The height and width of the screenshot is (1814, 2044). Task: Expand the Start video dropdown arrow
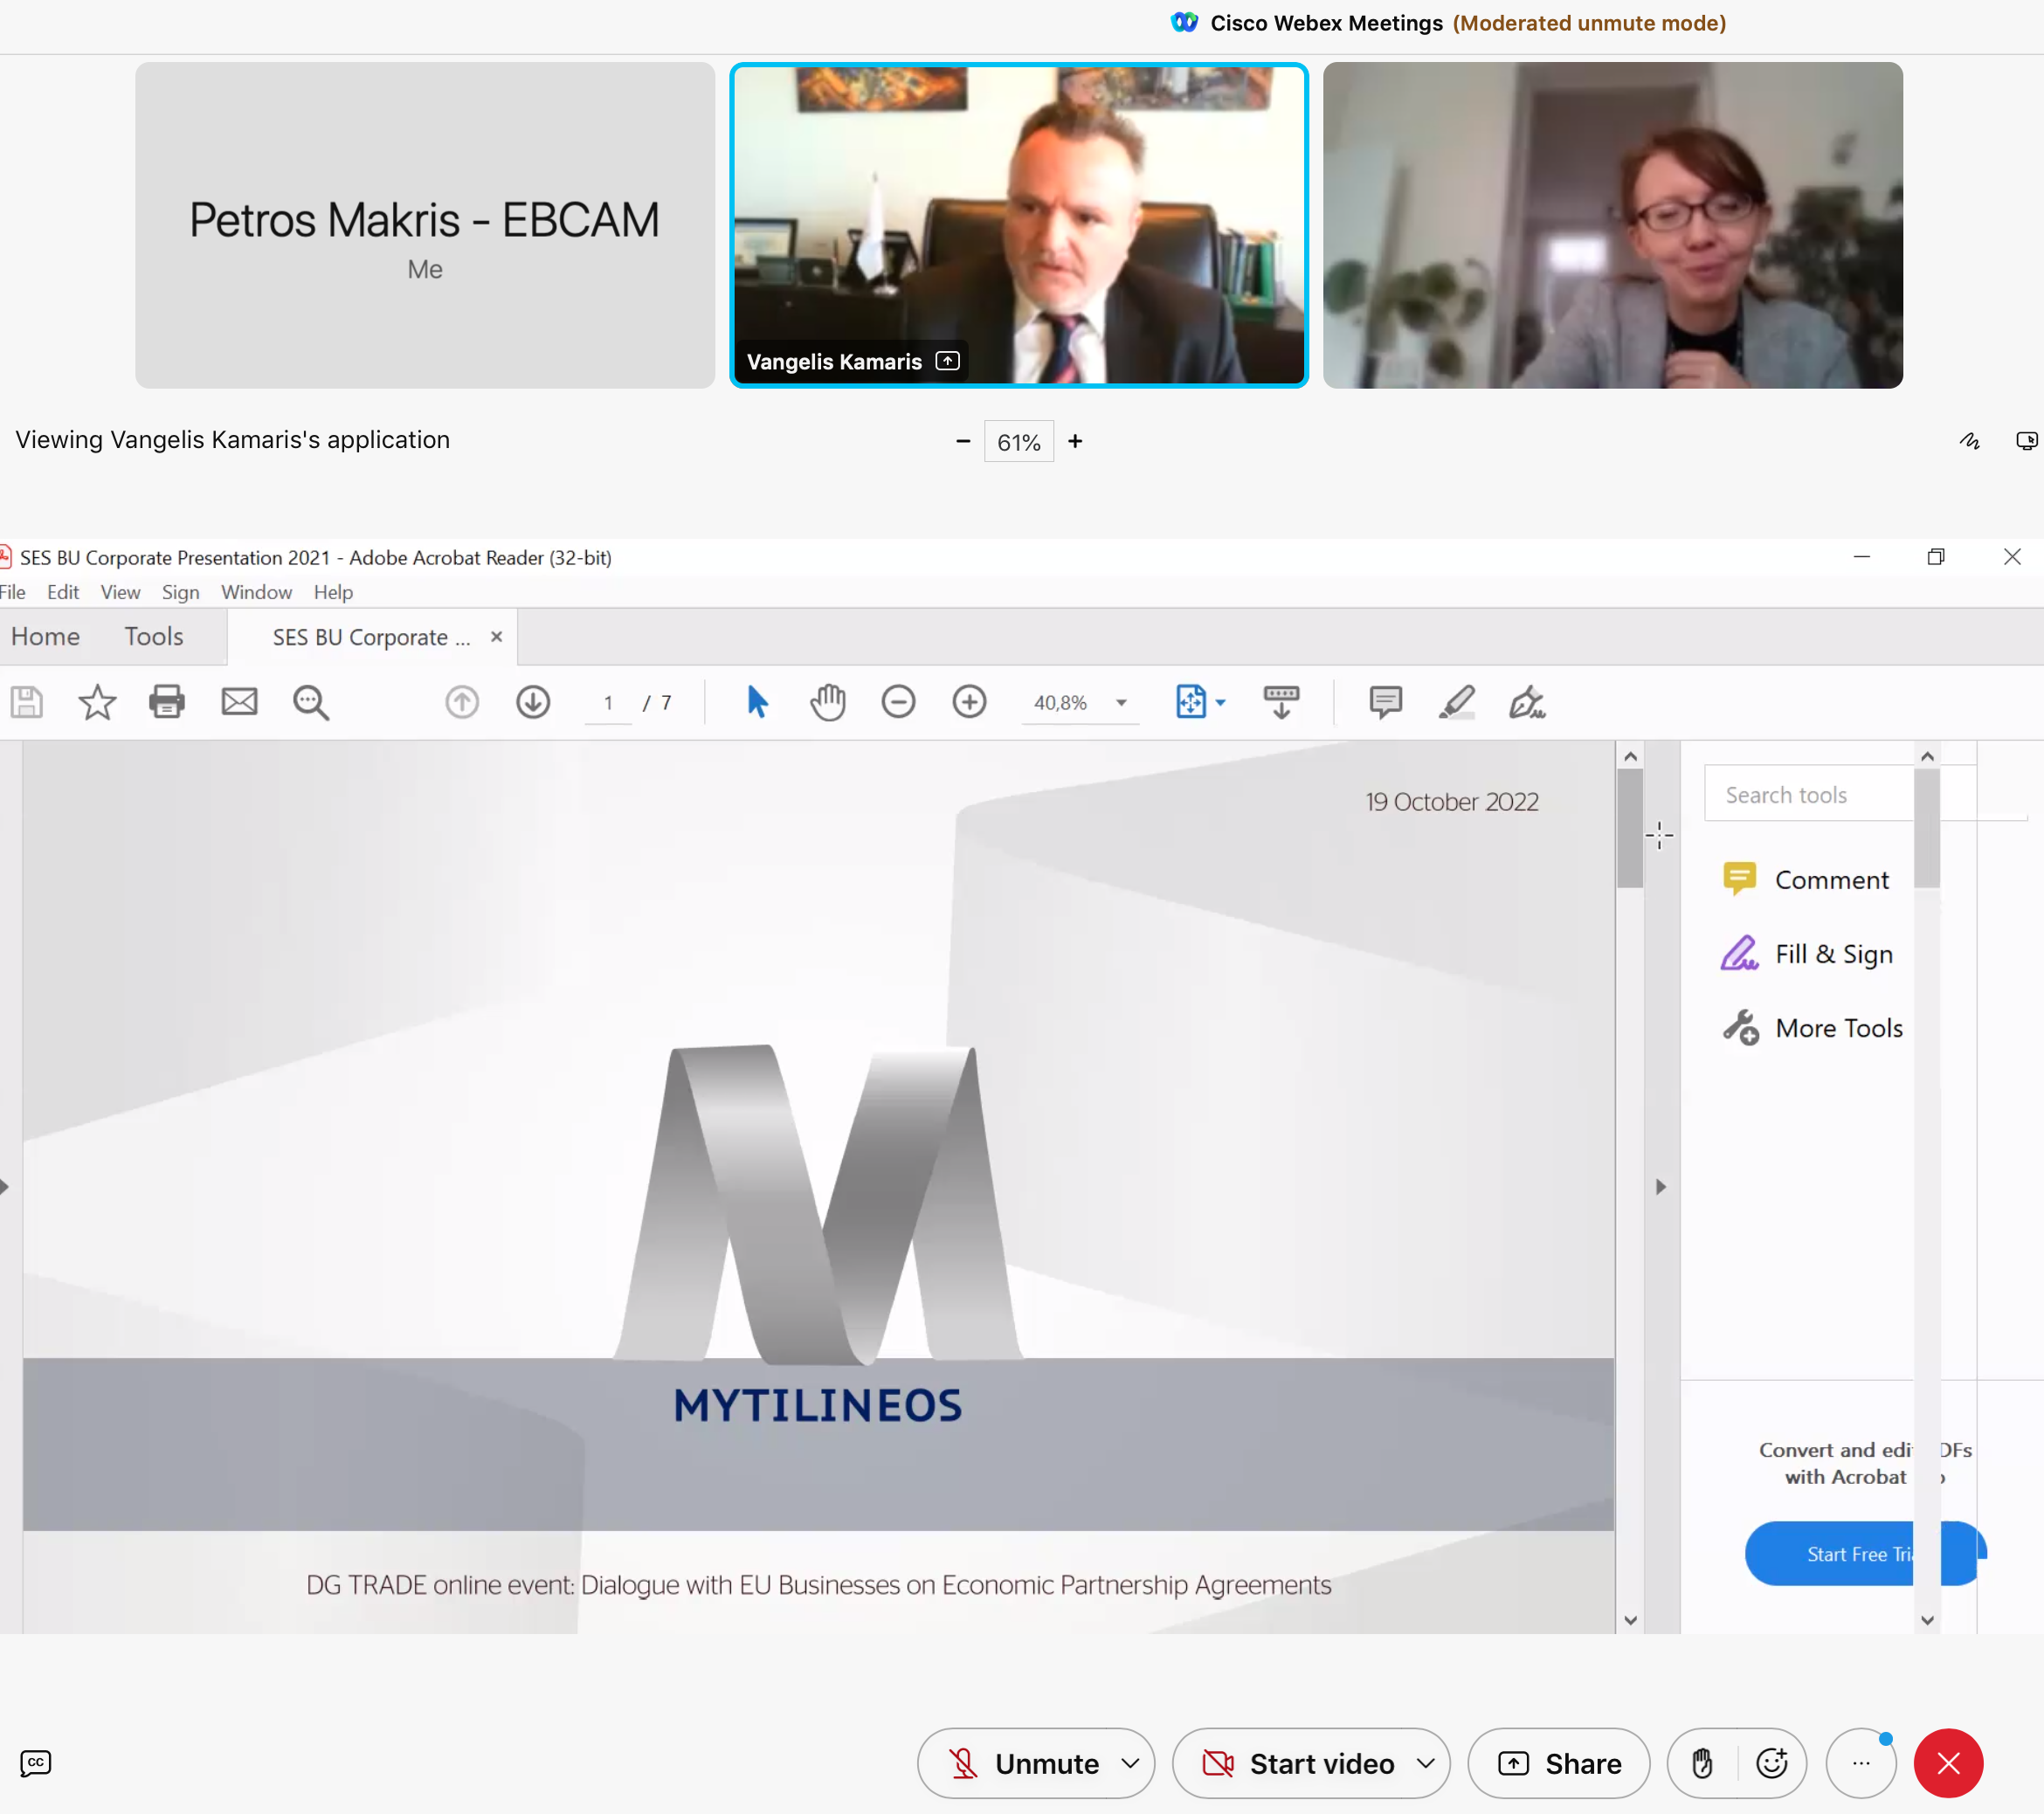click(1427, 1763)
